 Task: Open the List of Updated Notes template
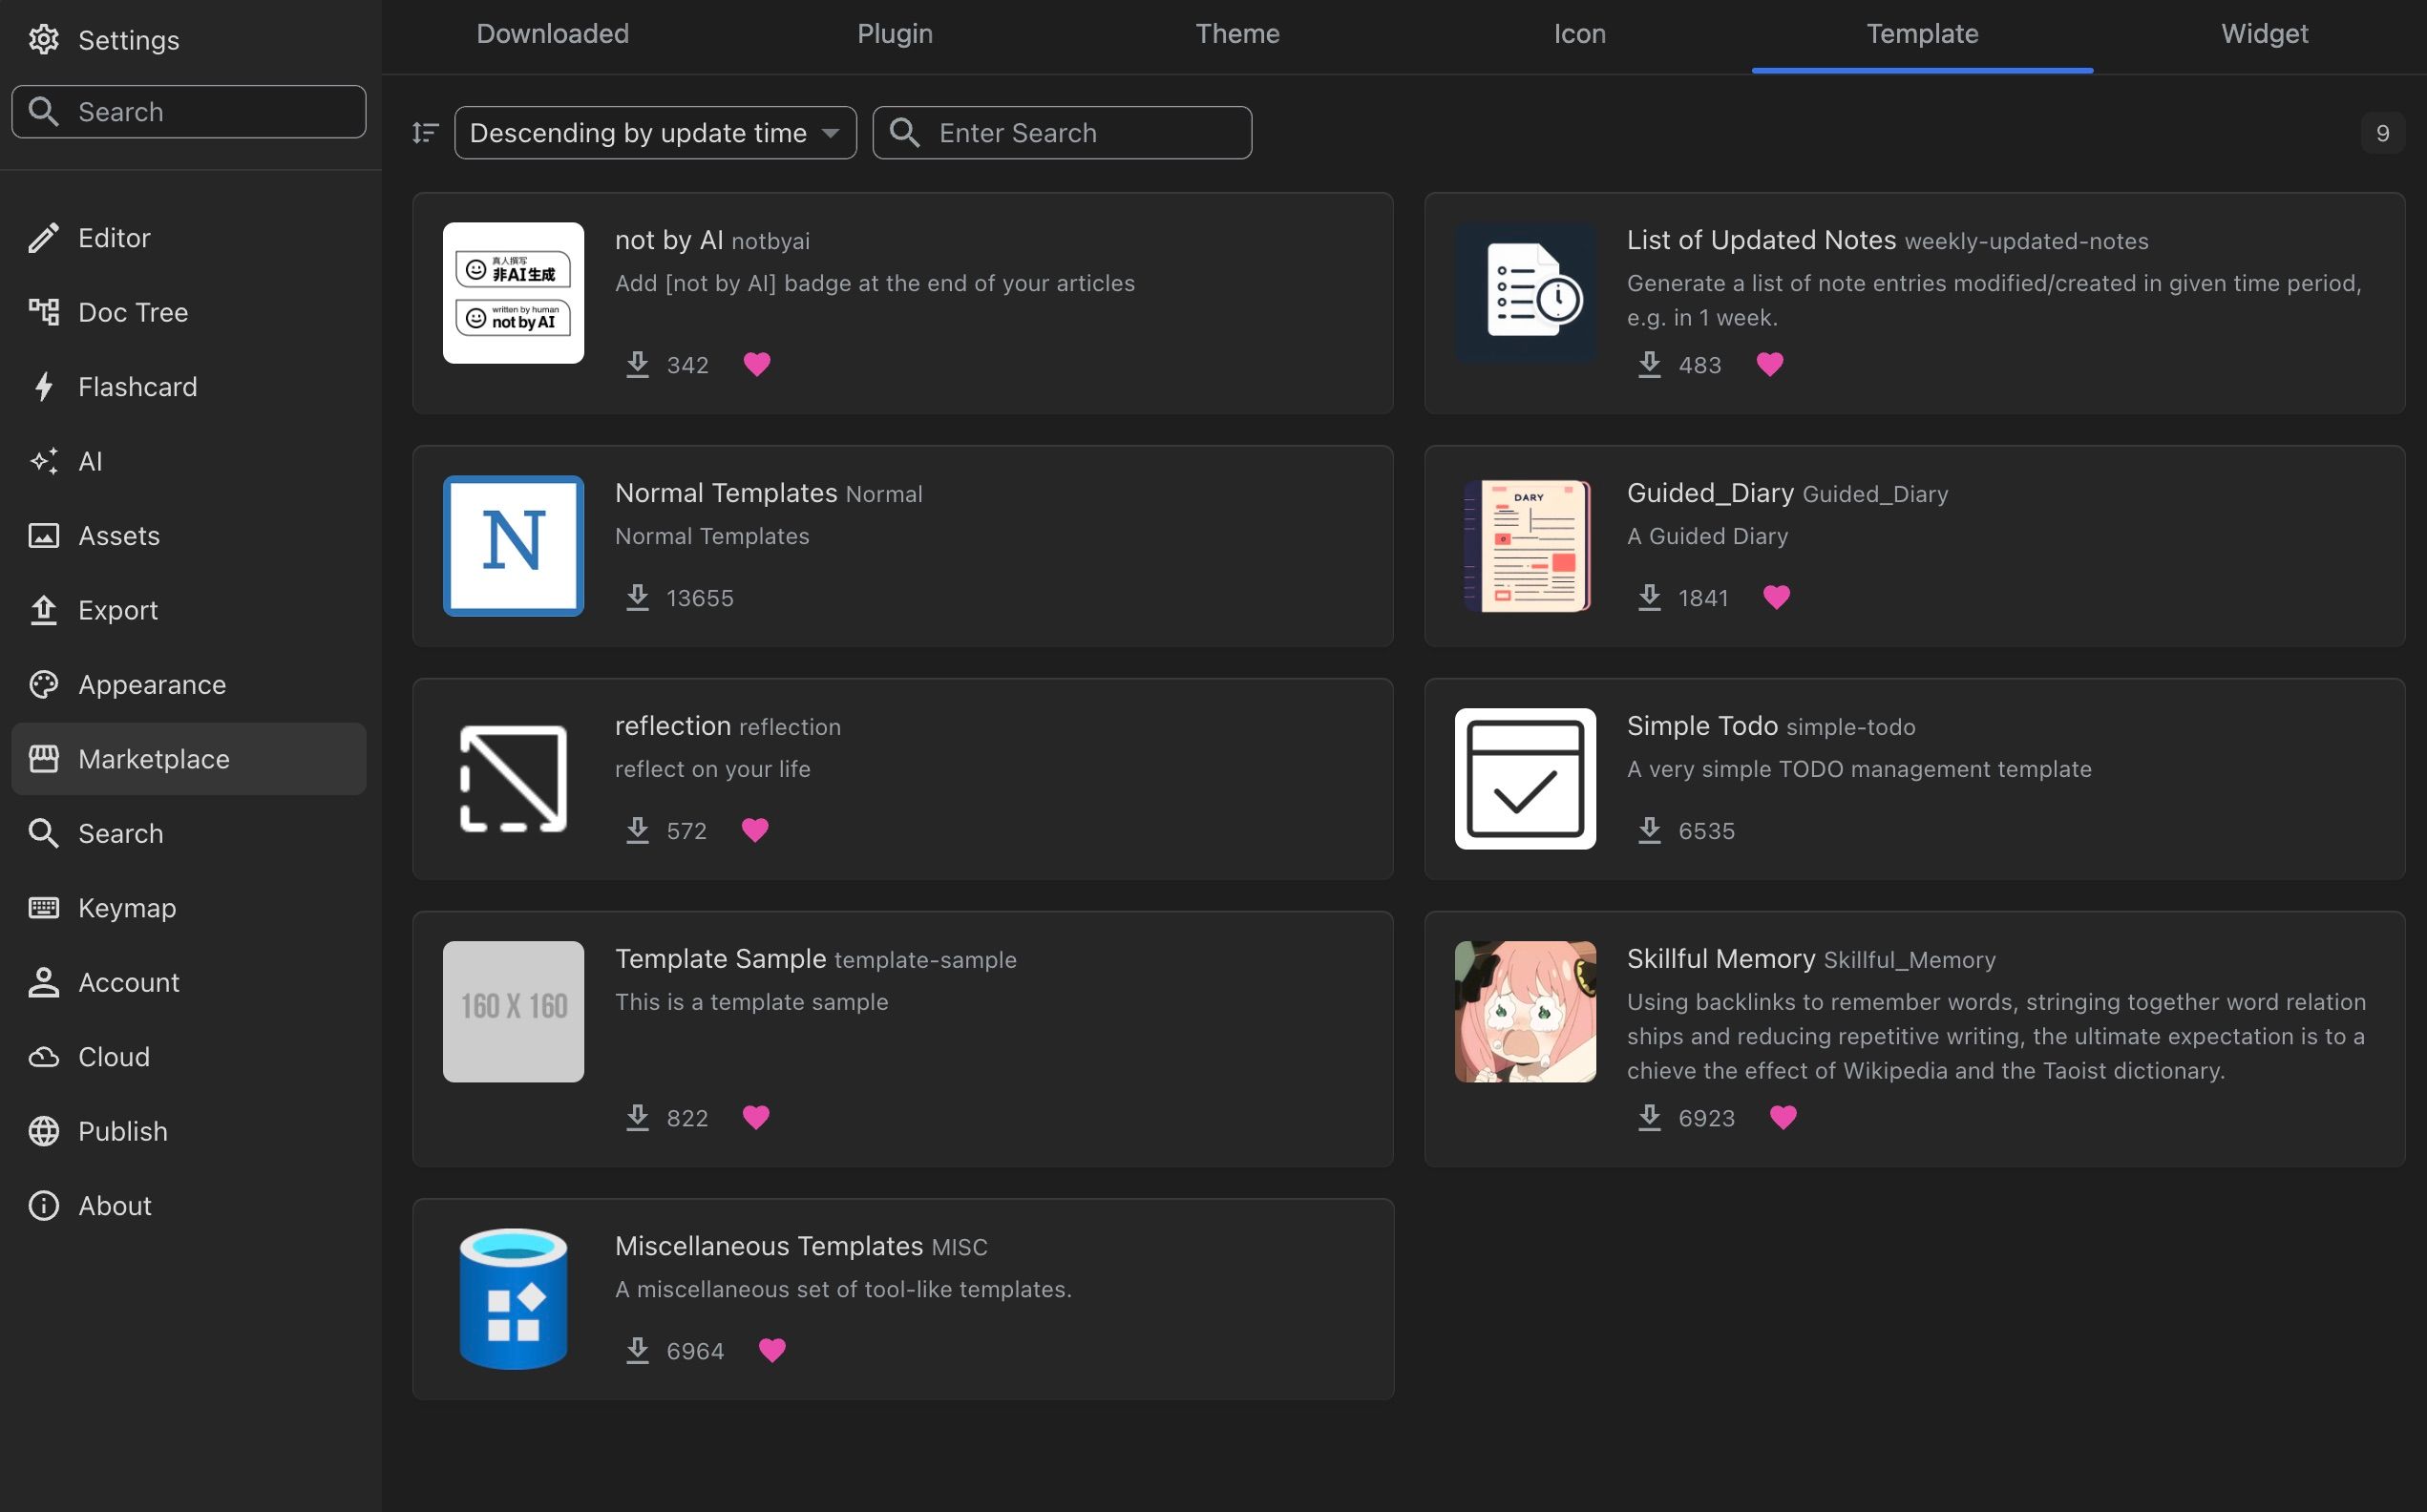pyautogui.click(x=1914, y=303)
